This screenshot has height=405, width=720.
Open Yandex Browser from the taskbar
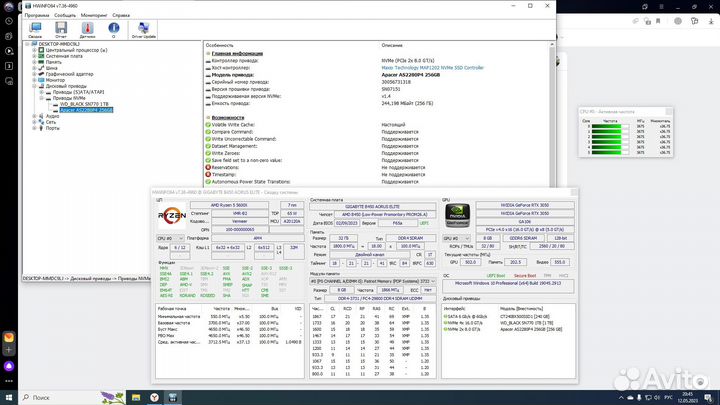pos(154,397)
